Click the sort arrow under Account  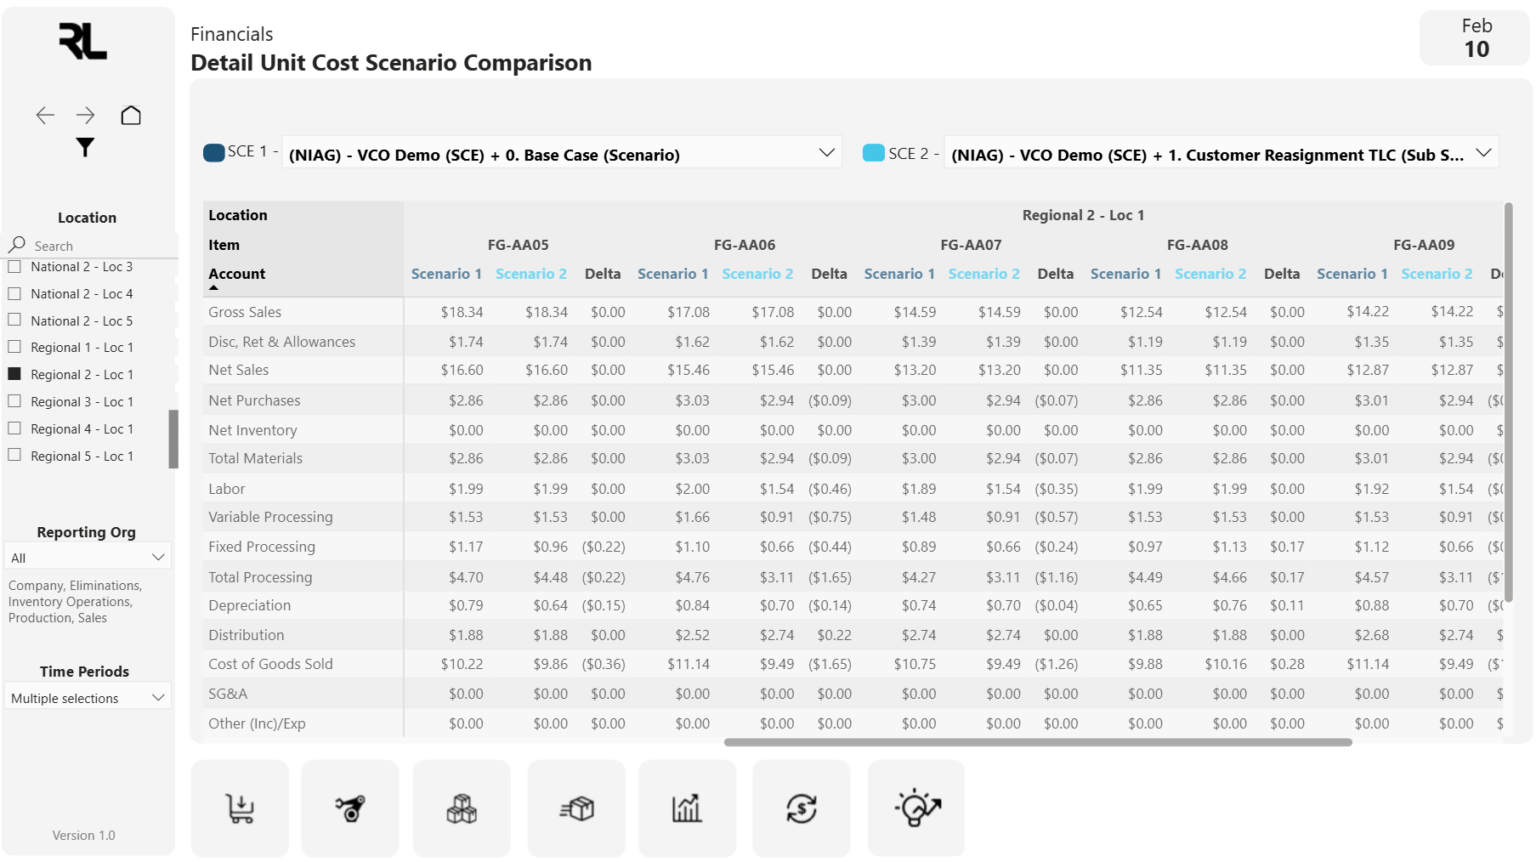[x=213, y=288]
